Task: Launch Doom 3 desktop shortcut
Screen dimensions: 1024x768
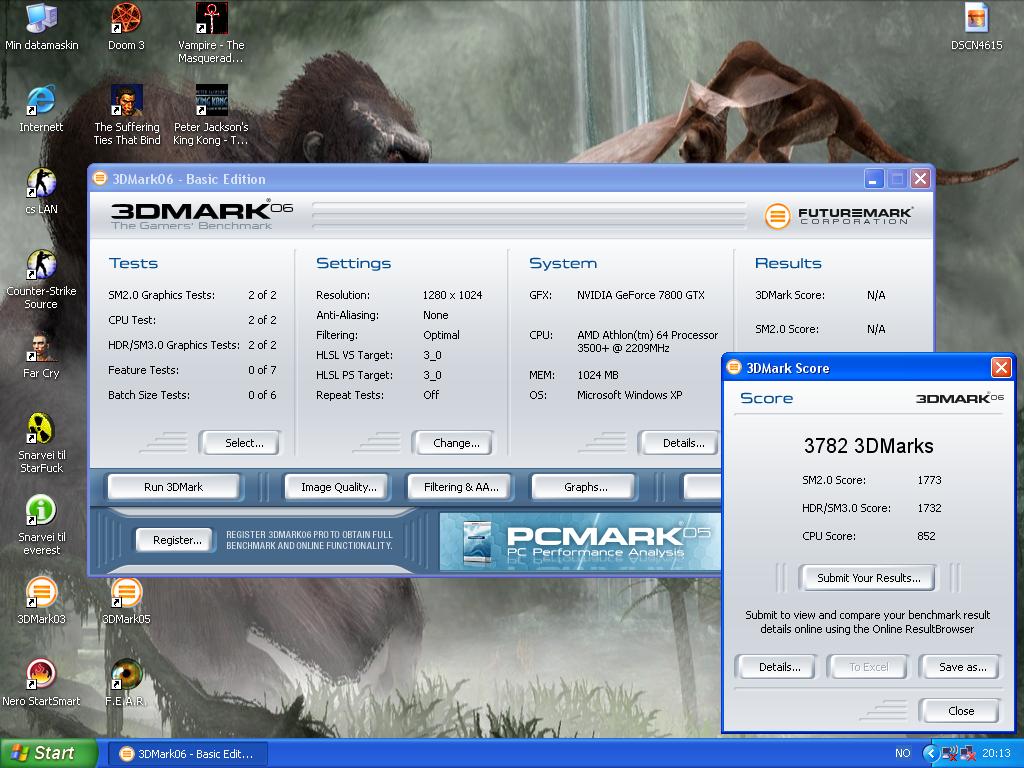Action: [126, 26]
